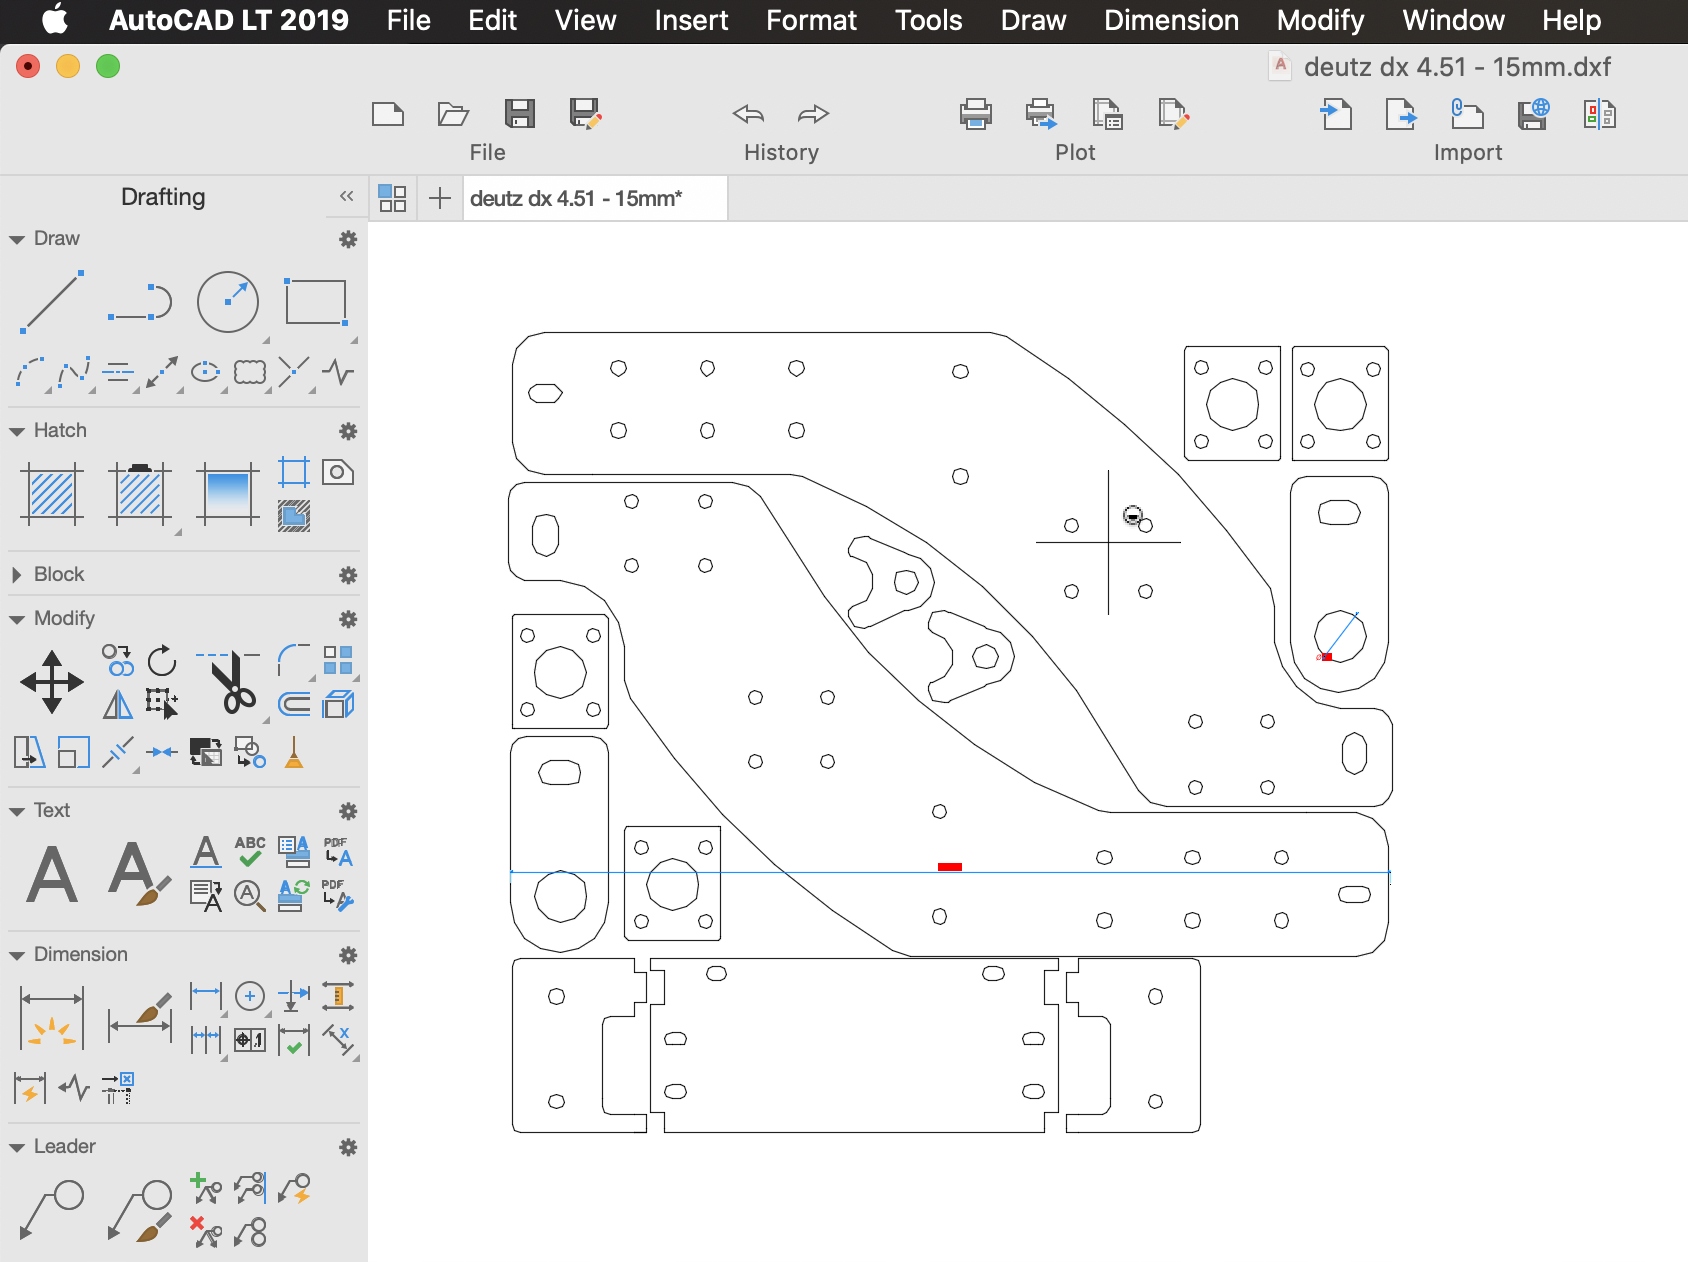Click the new drawing tab plus button
The width and height of the screenshot is (1688, 1262).
pos(439,198)
